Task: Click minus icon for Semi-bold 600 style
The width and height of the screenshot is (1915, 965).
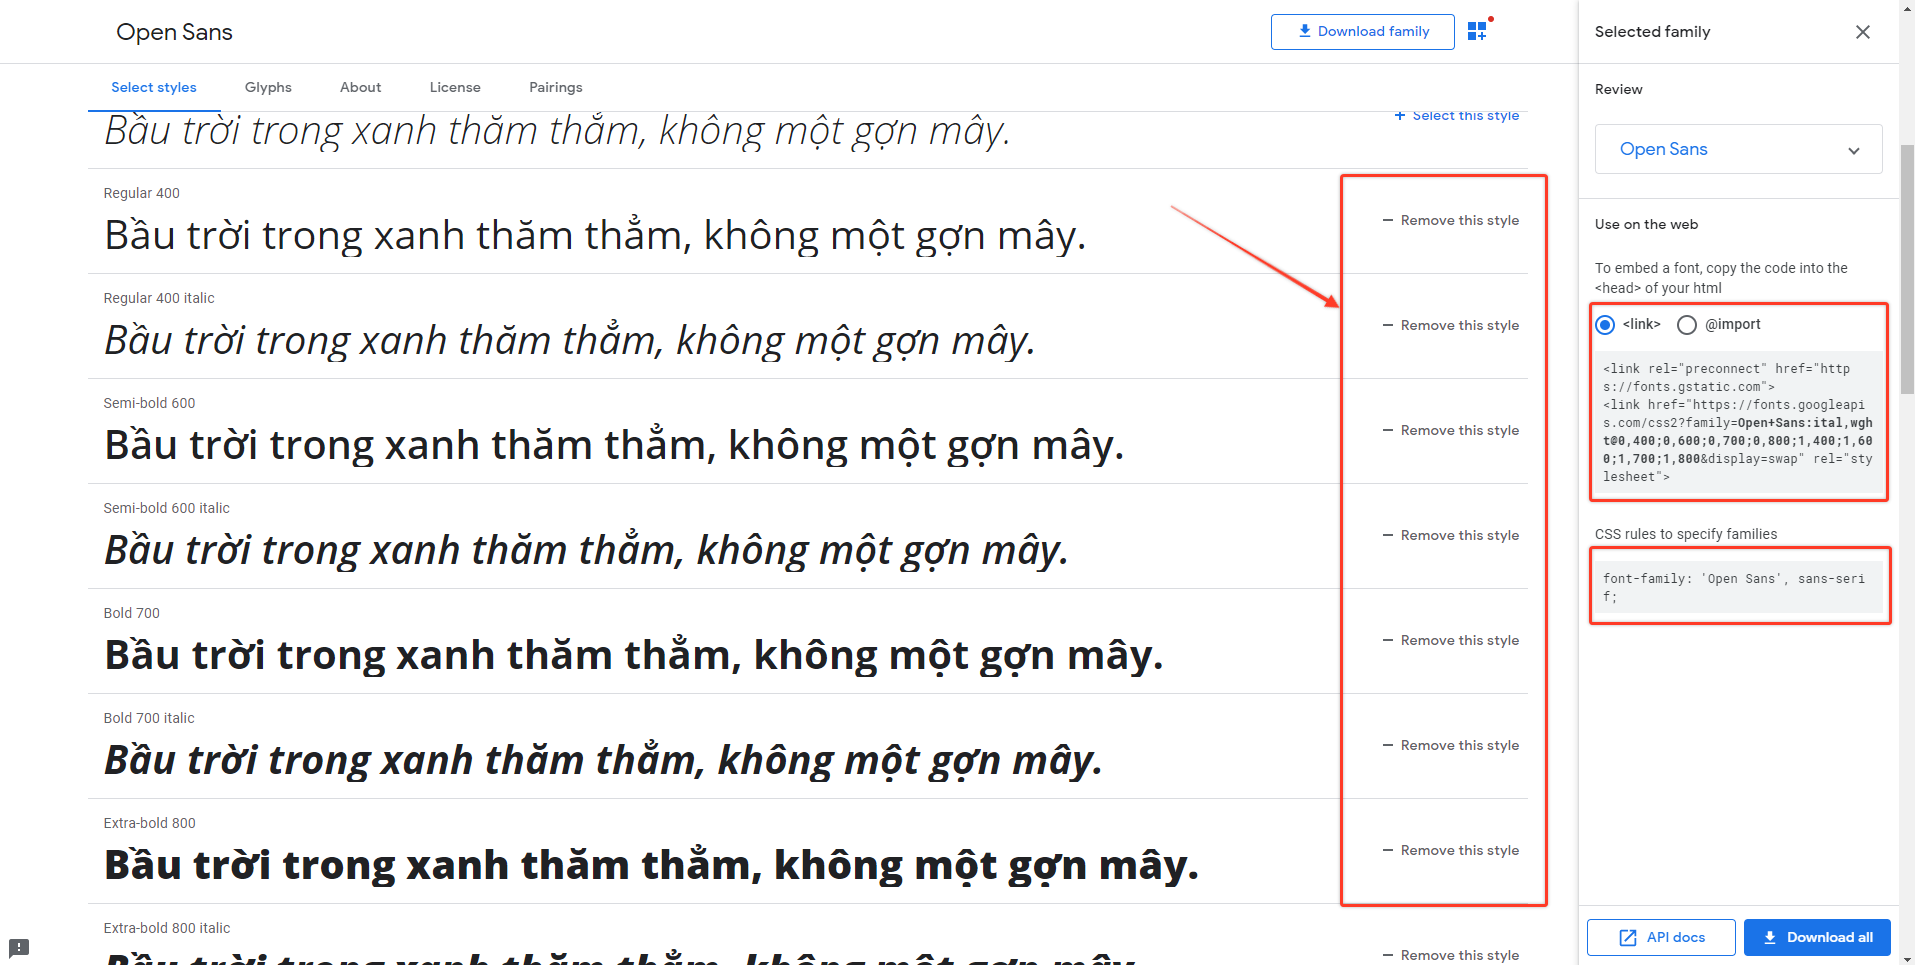Action: click(x=1388, y=430)
